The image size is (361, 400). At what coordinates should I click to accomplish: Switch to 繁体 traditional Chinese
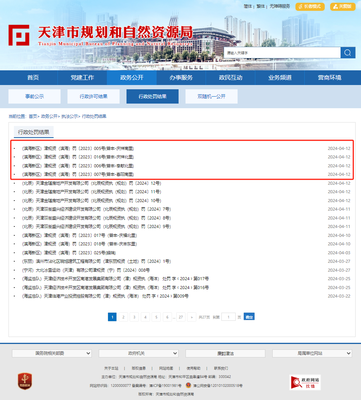260,6
